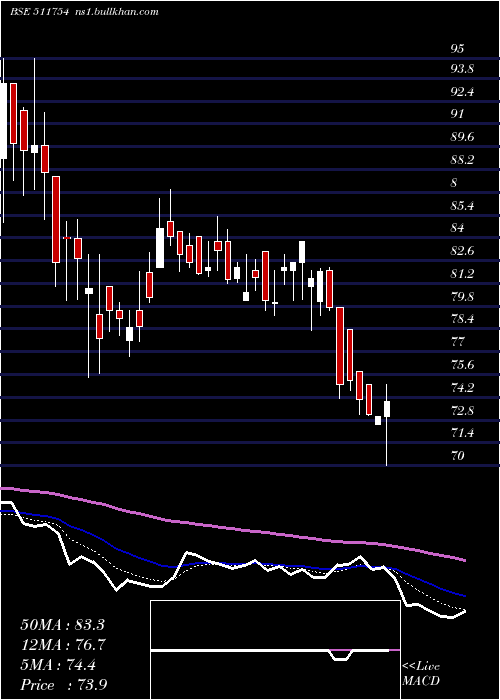Pick the 84 price axis label
Image resolution: width=500 pixels, height=700 pixels.
click(457, 228)
